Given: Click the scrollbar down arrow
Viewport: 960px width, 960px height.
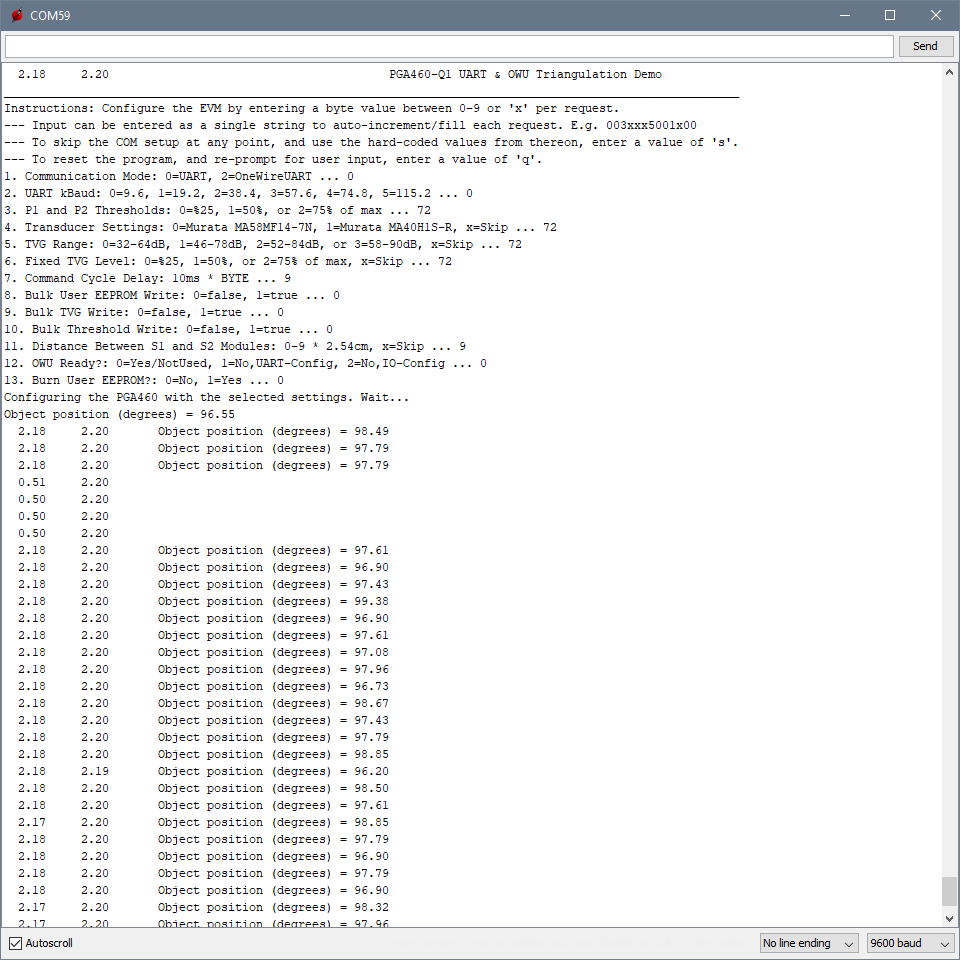Looking at the screenshot, I should (949, 918).
